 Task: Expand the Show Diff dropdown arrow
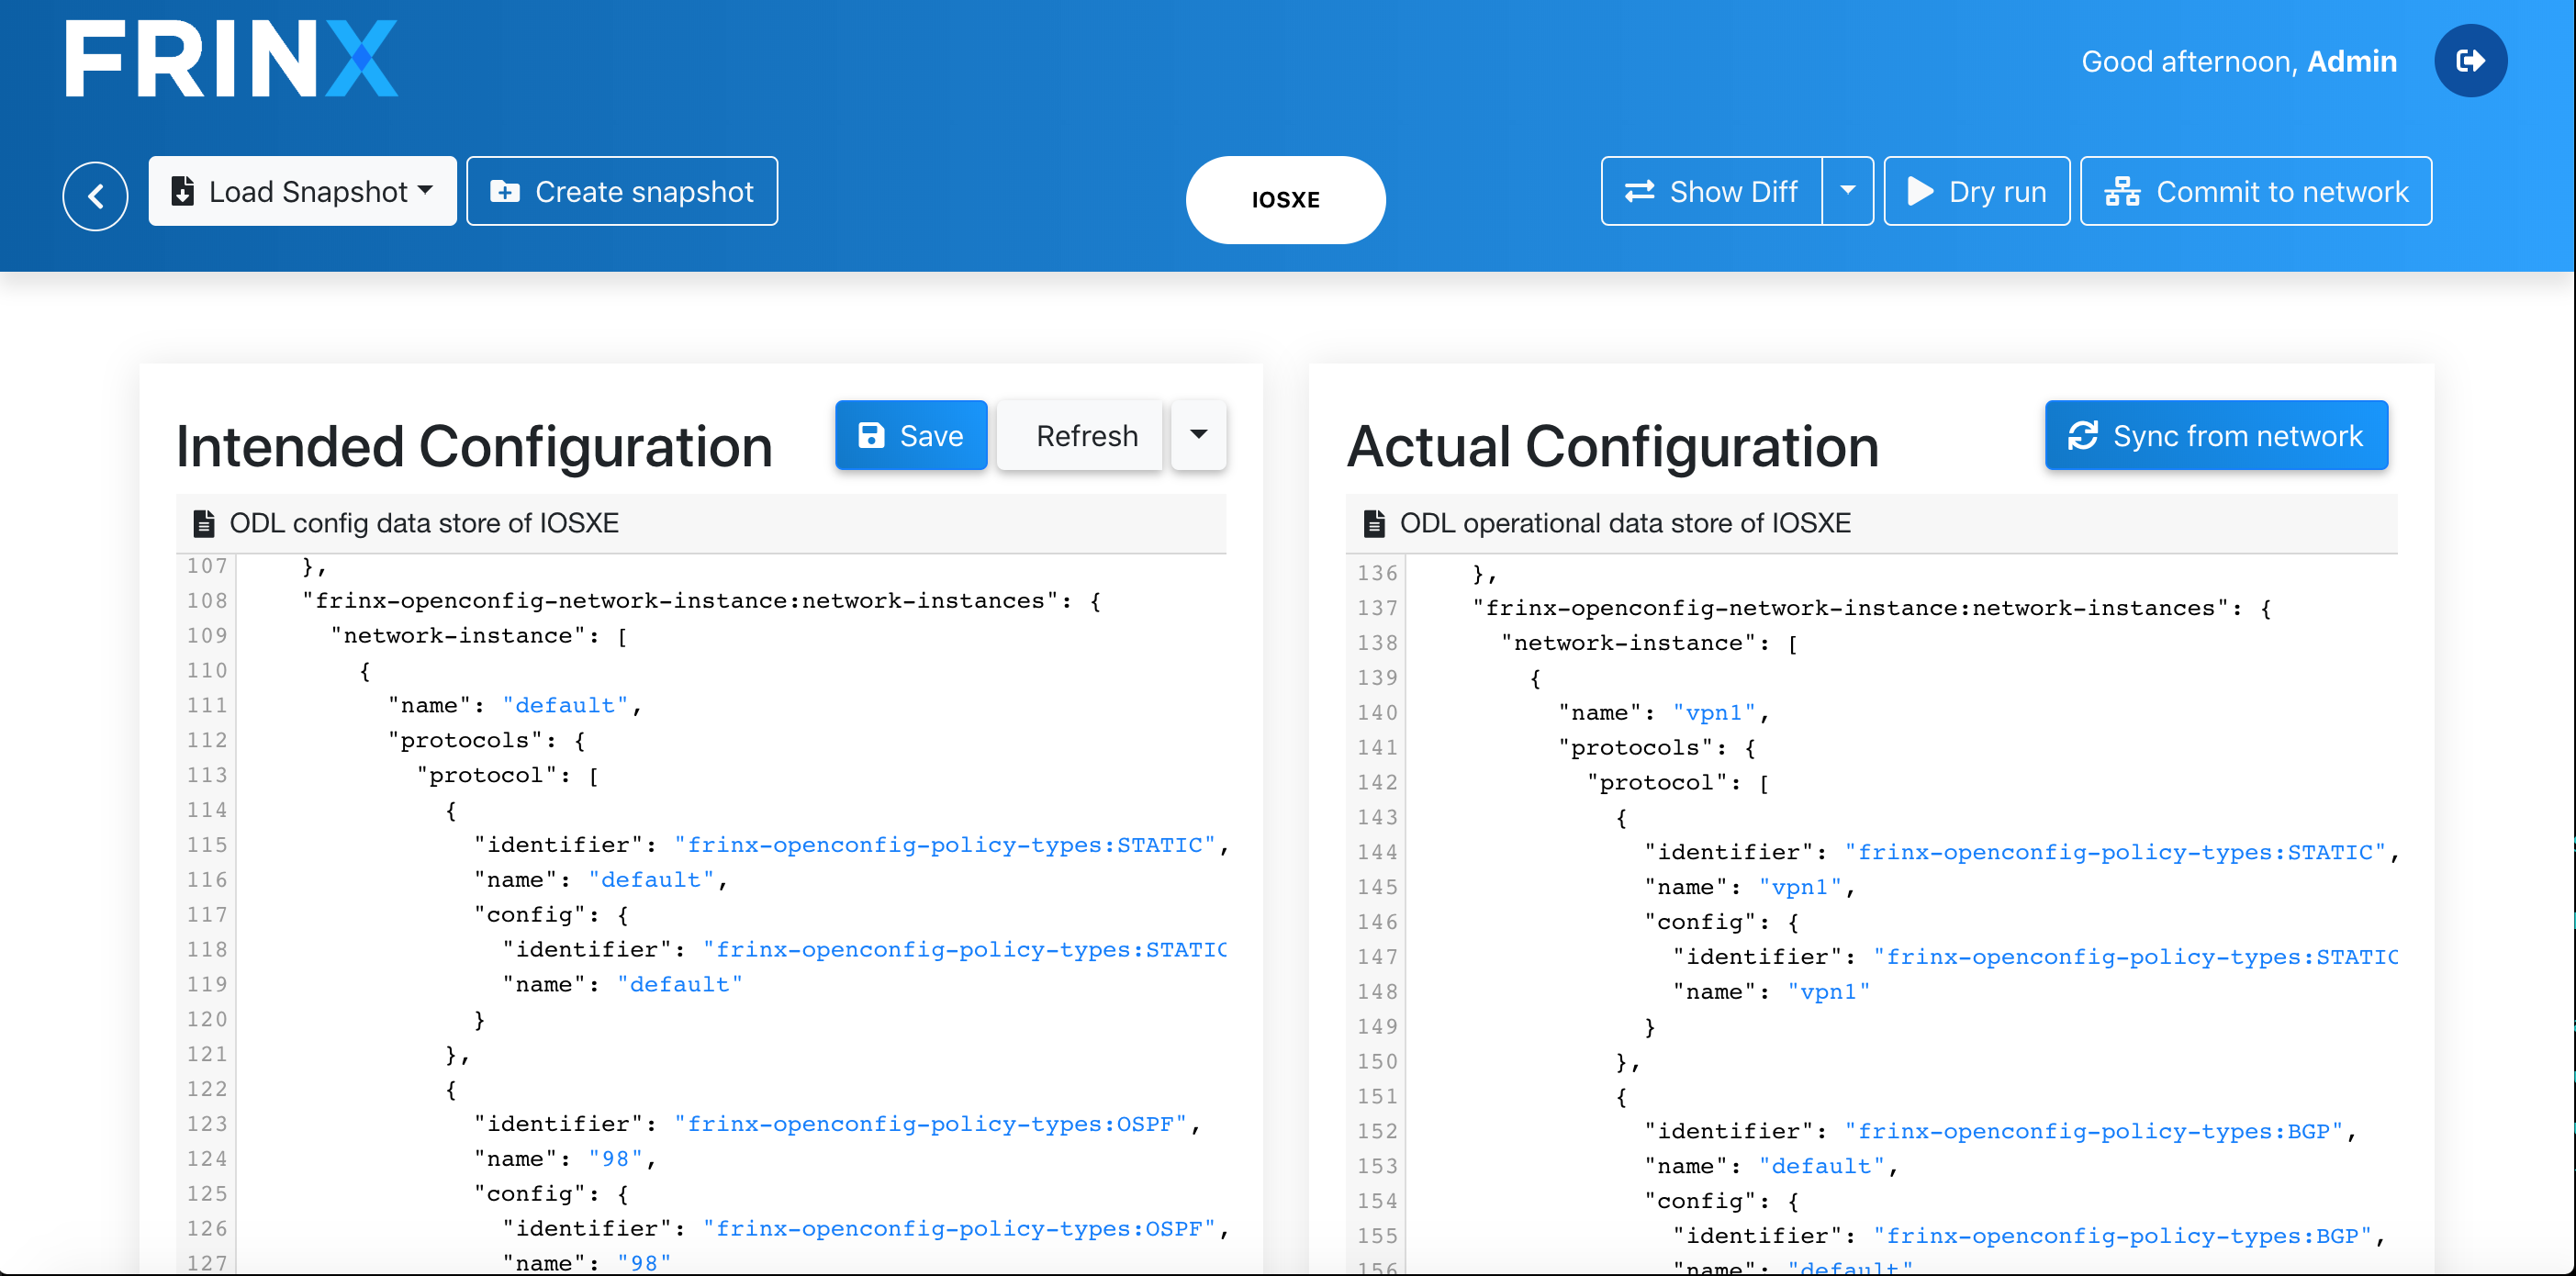point(1847,191)
